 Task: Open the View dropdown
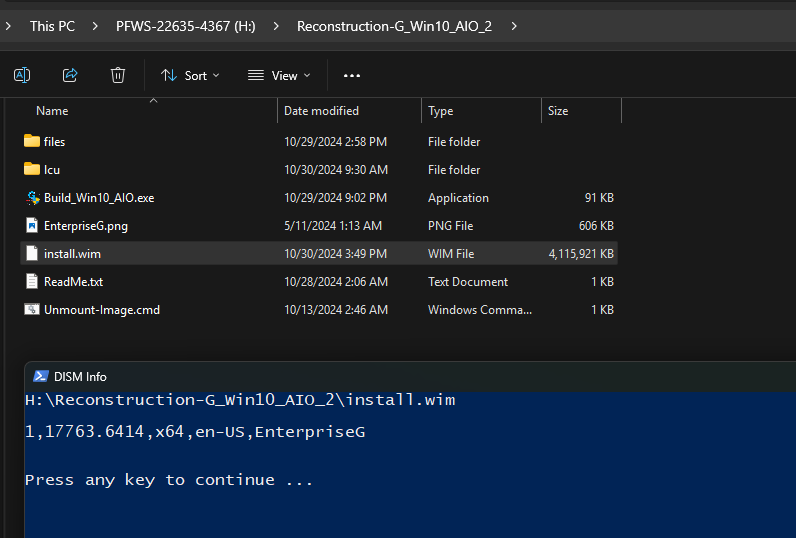pyautogui.click(x=279, y=76)
